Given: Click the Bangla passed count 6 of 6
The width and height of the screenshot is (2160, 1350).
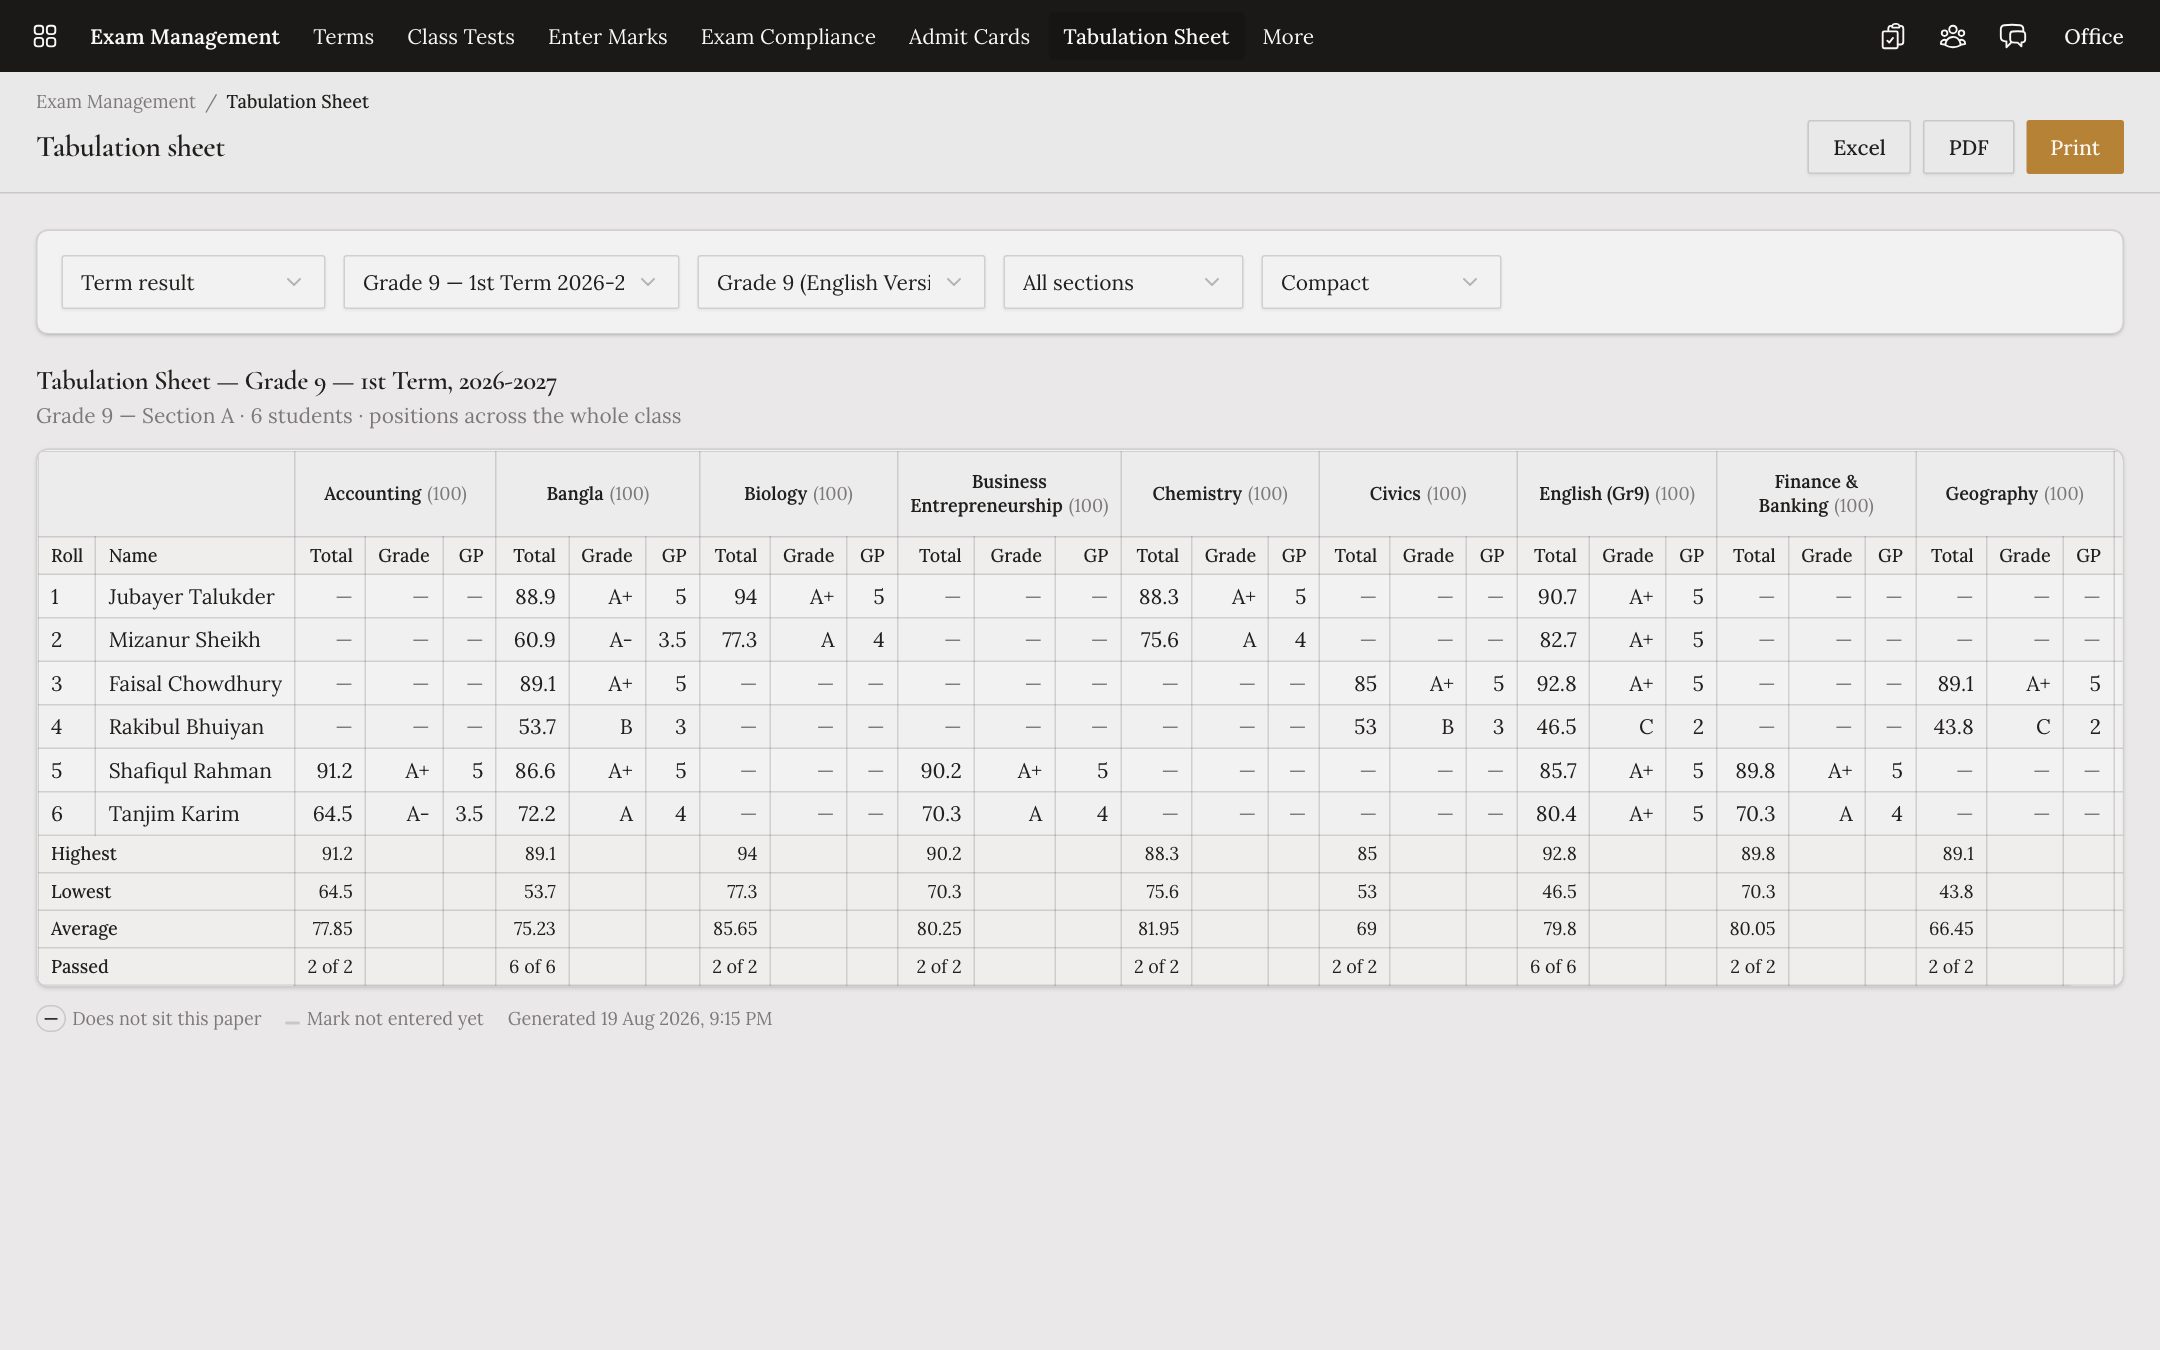Looking at the screenshot, I should coord(532,966).
